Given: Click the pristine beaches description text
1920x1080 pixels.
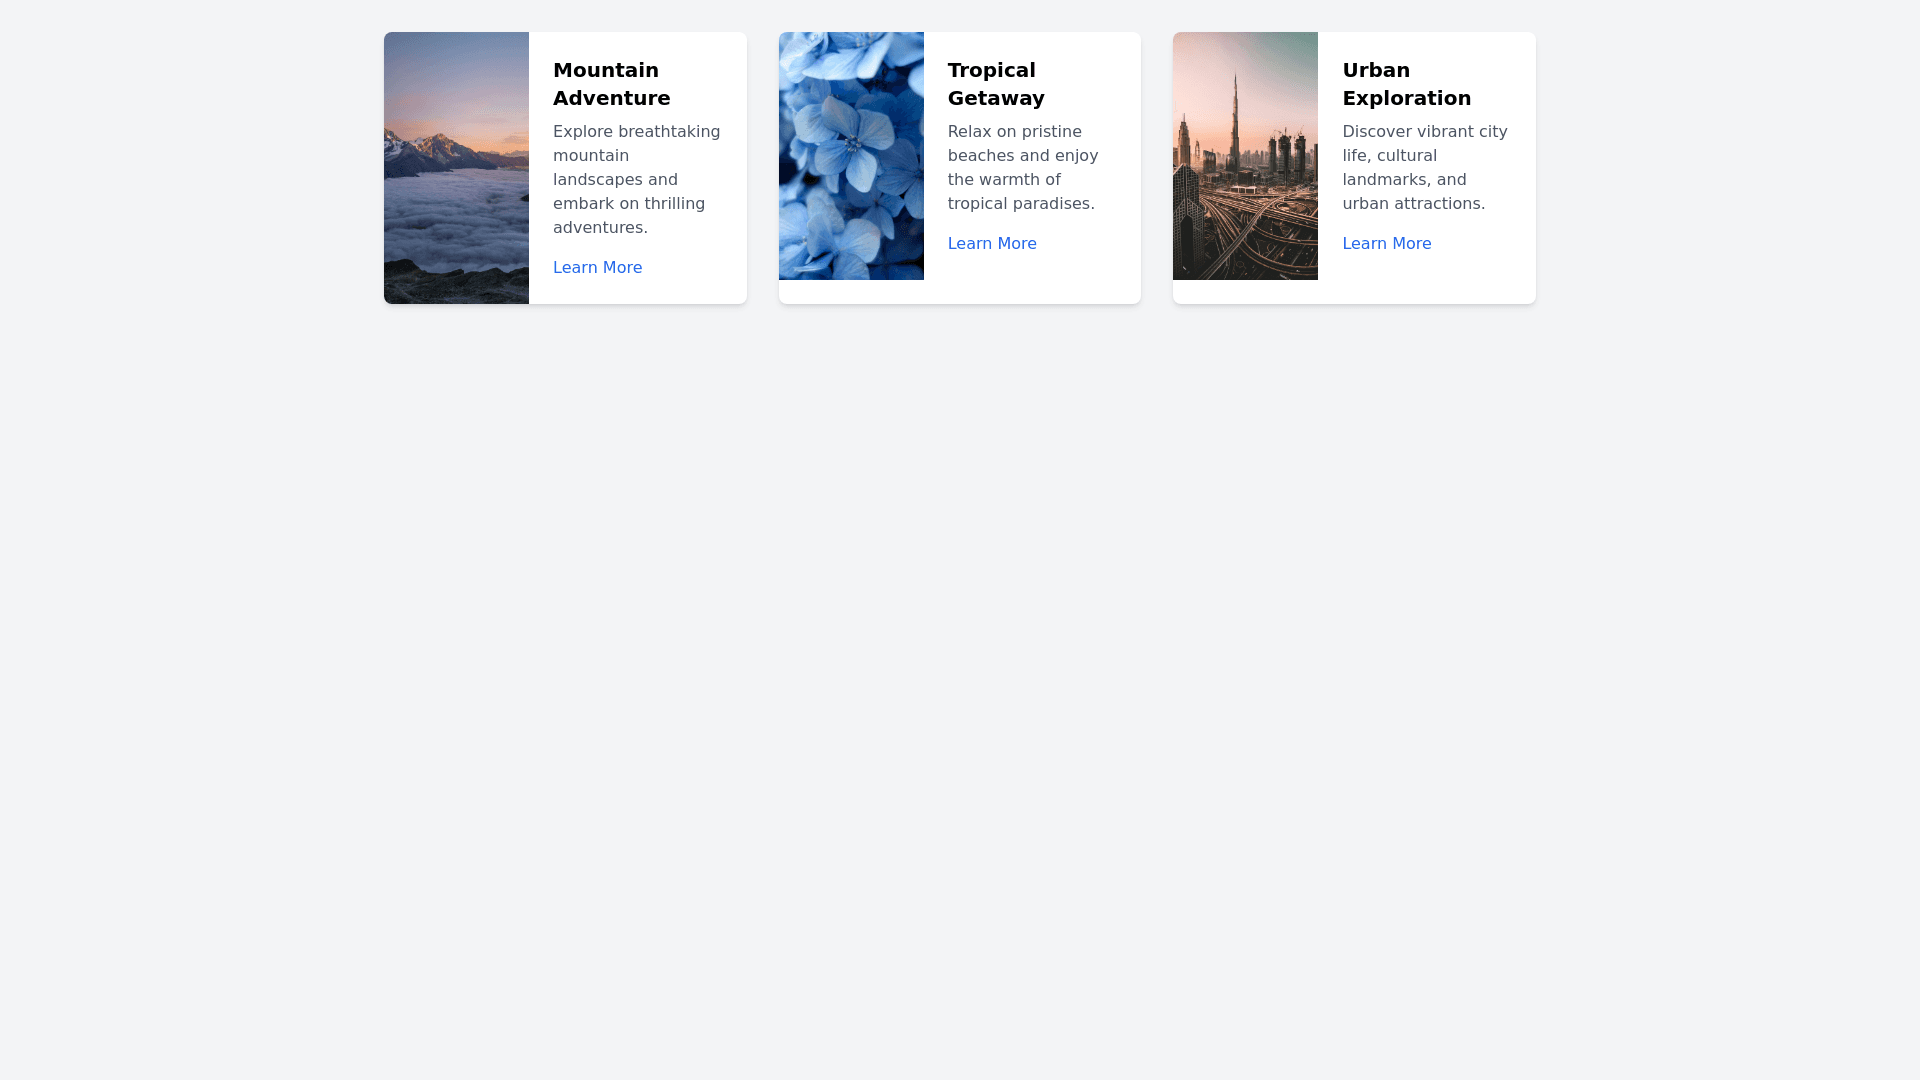Looking at the screenshot, I should [x=1022, y=168].
